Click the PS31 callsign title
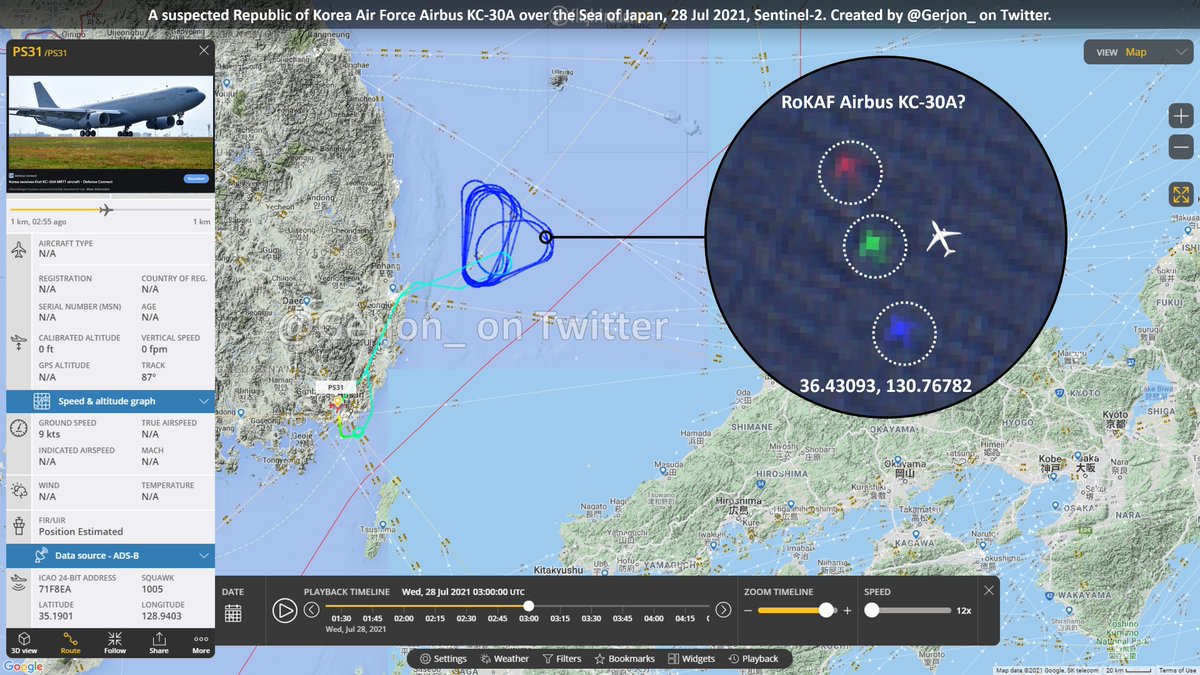Viewport: 1200px width, 675px height. [27, 51]
